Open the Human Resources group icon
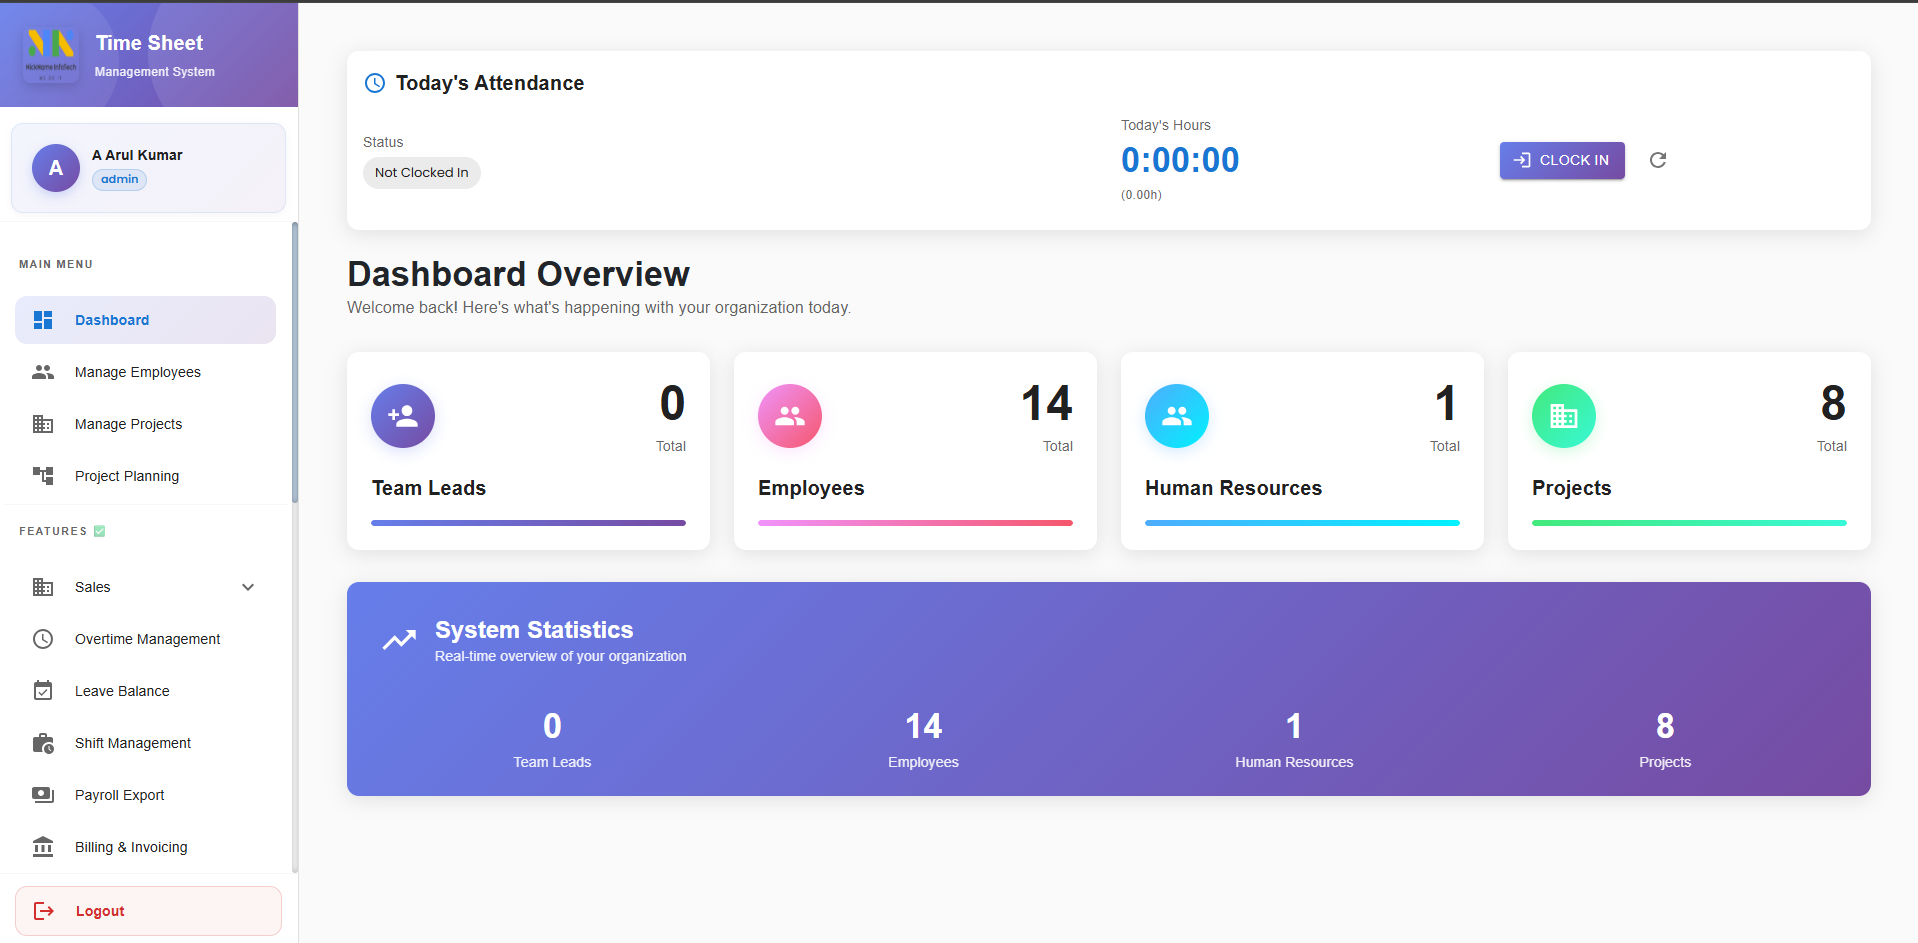 pyautogui.click(x=1176, y=415)
